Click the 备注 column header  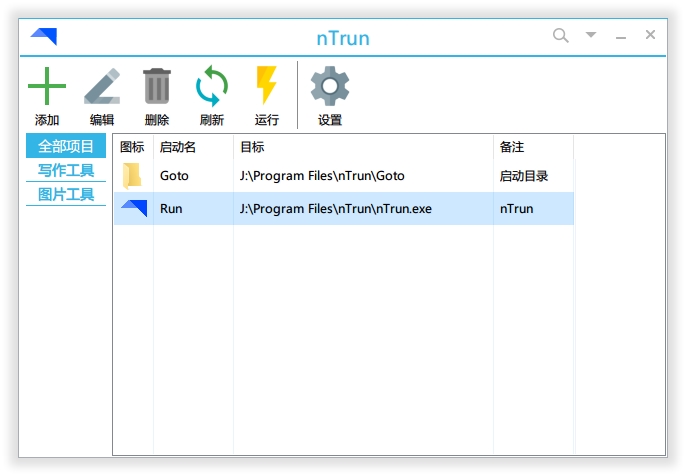[x=533, y=147]
